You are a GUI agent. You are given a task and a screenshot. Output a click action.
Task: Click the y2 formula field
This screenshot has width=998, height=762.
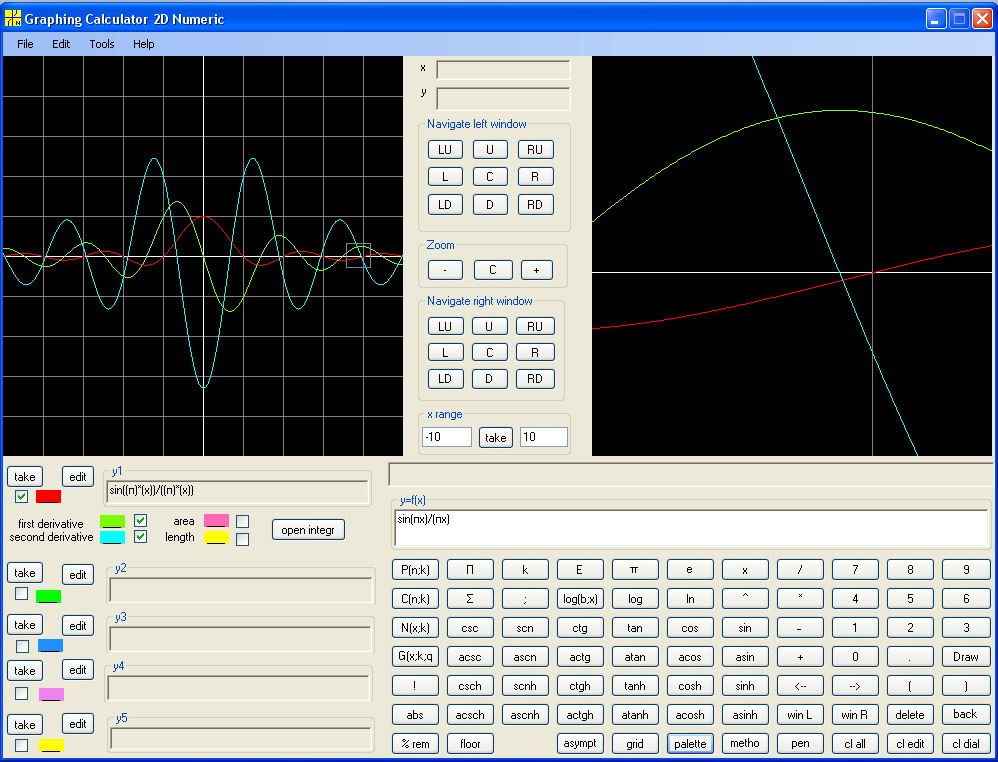point(241,590)
